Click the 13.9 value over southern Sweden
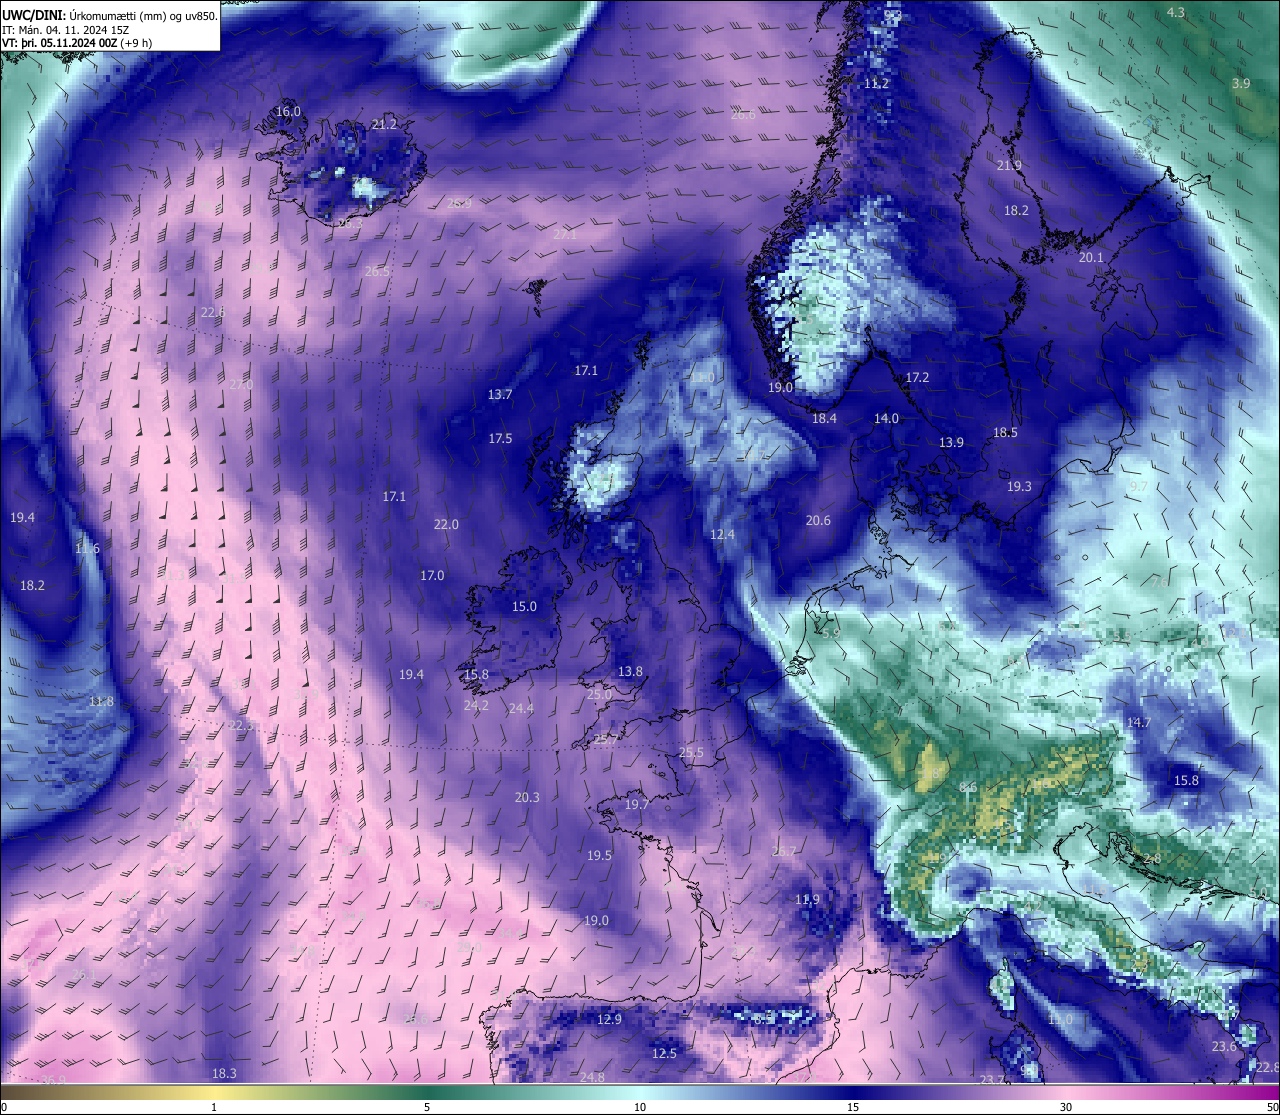Image resolution: width=1280 pixels, height=1115 pixels. coord(951,442)
